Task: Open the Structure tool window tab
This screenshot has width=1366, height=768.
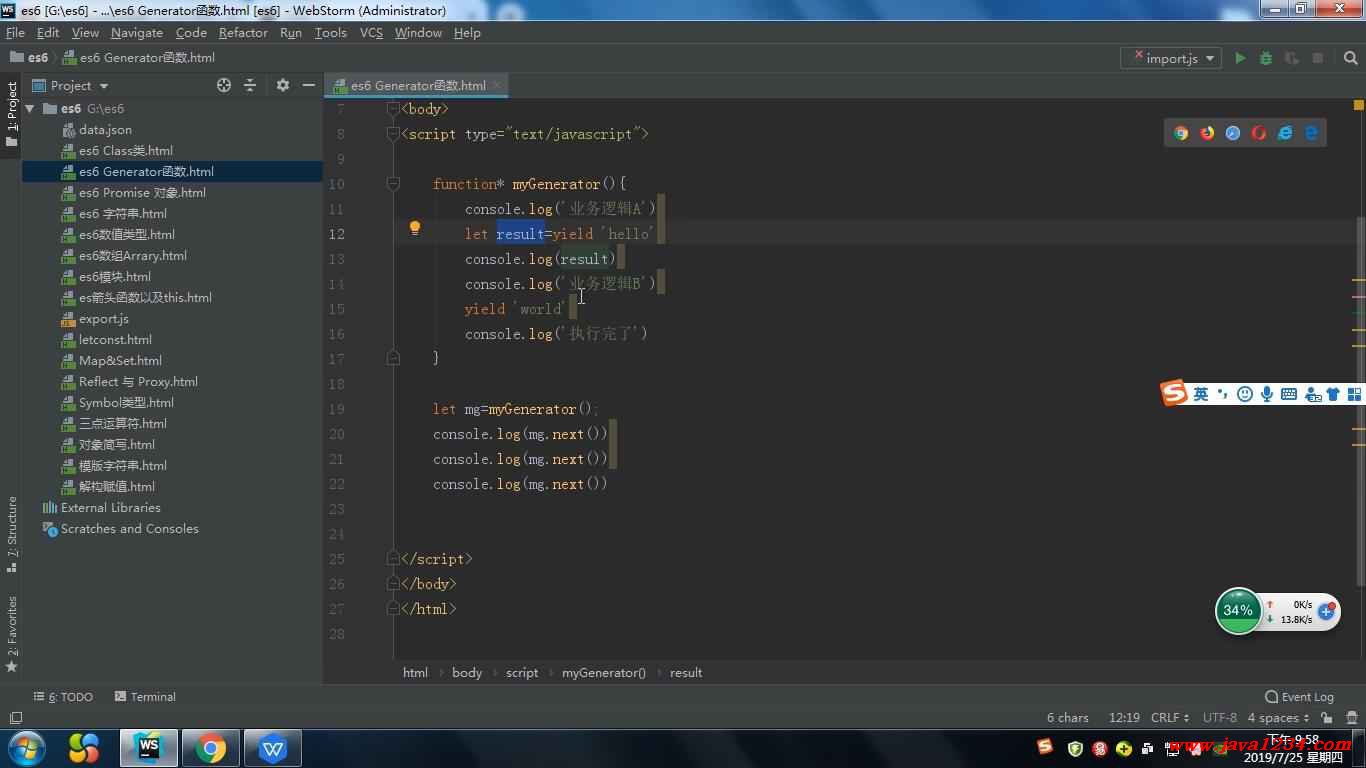Action: [x=11, y=534]
